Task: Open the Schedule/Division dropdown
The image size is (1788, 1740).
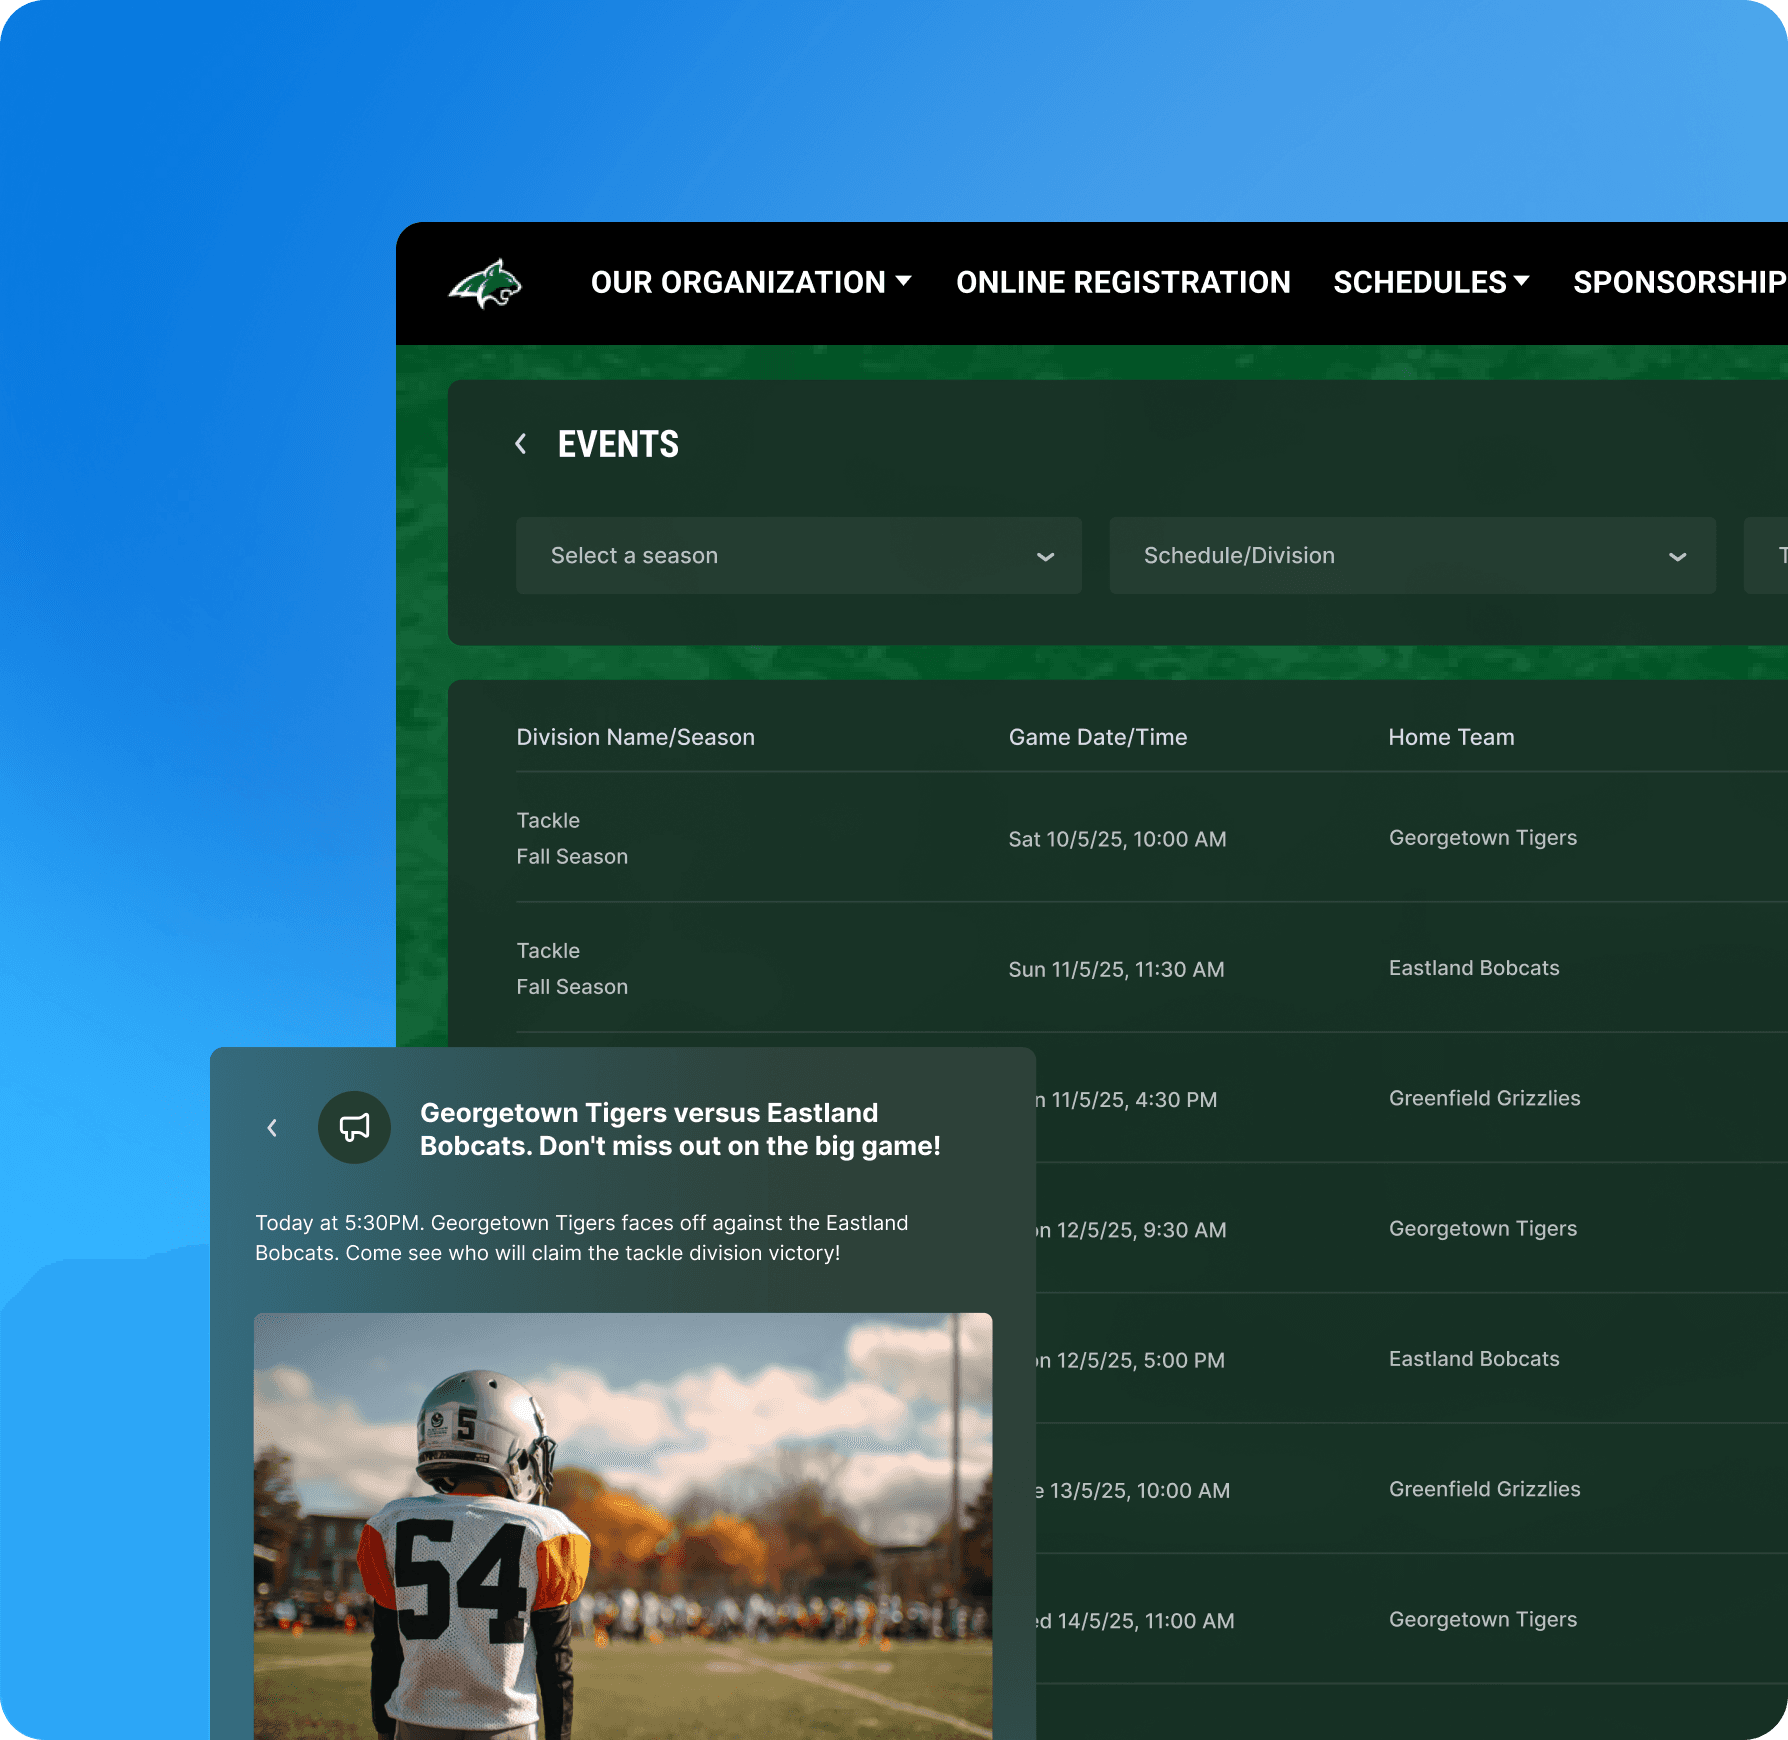Action: 1413,556
